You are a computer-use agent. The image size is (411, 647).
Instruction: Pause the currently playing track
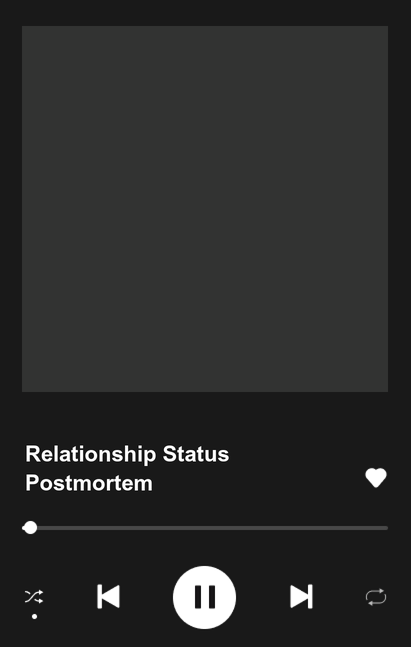204,597
